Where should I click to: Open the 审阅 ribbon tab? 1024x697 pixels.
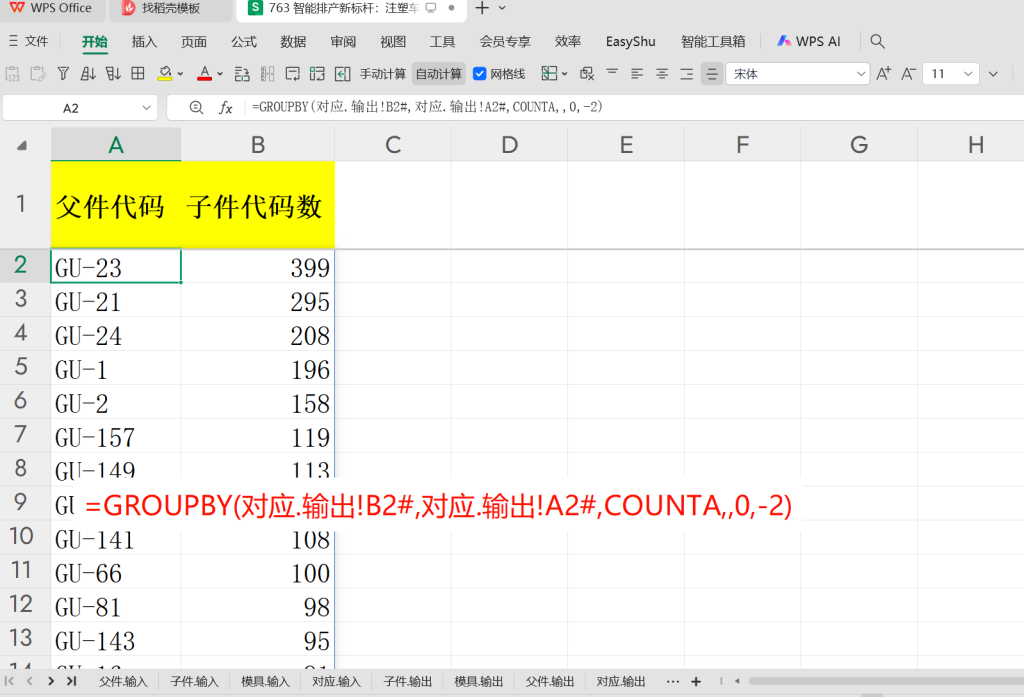(x=343, y=41)
